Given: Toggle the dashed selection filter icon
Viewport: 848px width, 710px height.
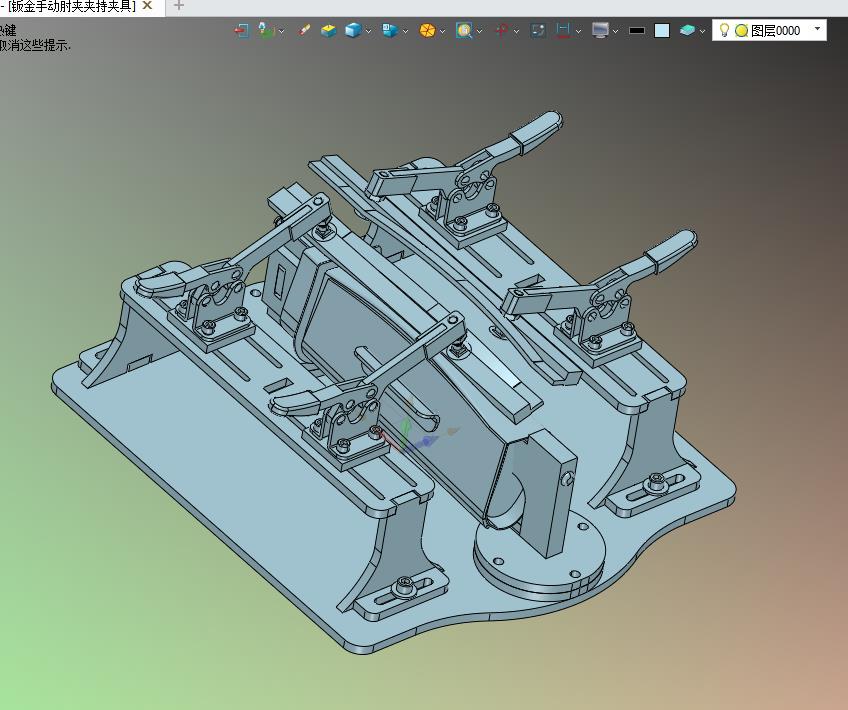Looking at the screenshot, I should pyautogui.click(x=538, y=30).
